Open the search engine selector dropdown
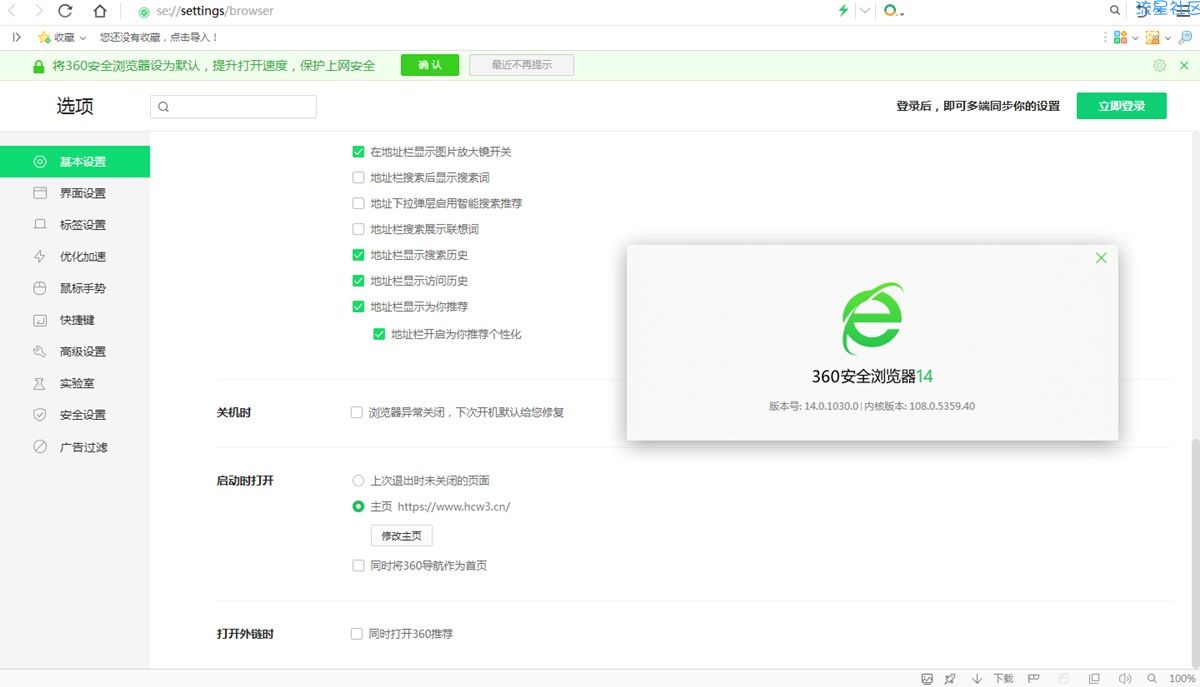 point(894,11)
